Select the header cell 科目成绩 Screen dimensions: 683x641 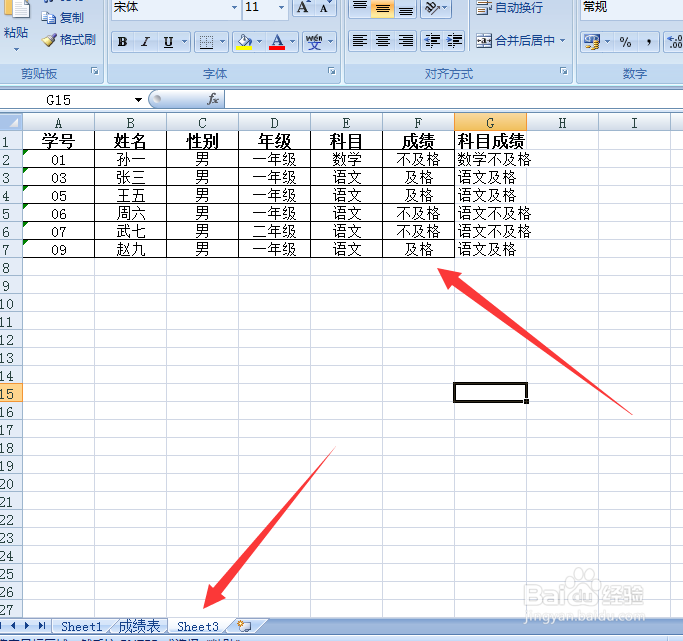tap(490, 141)
